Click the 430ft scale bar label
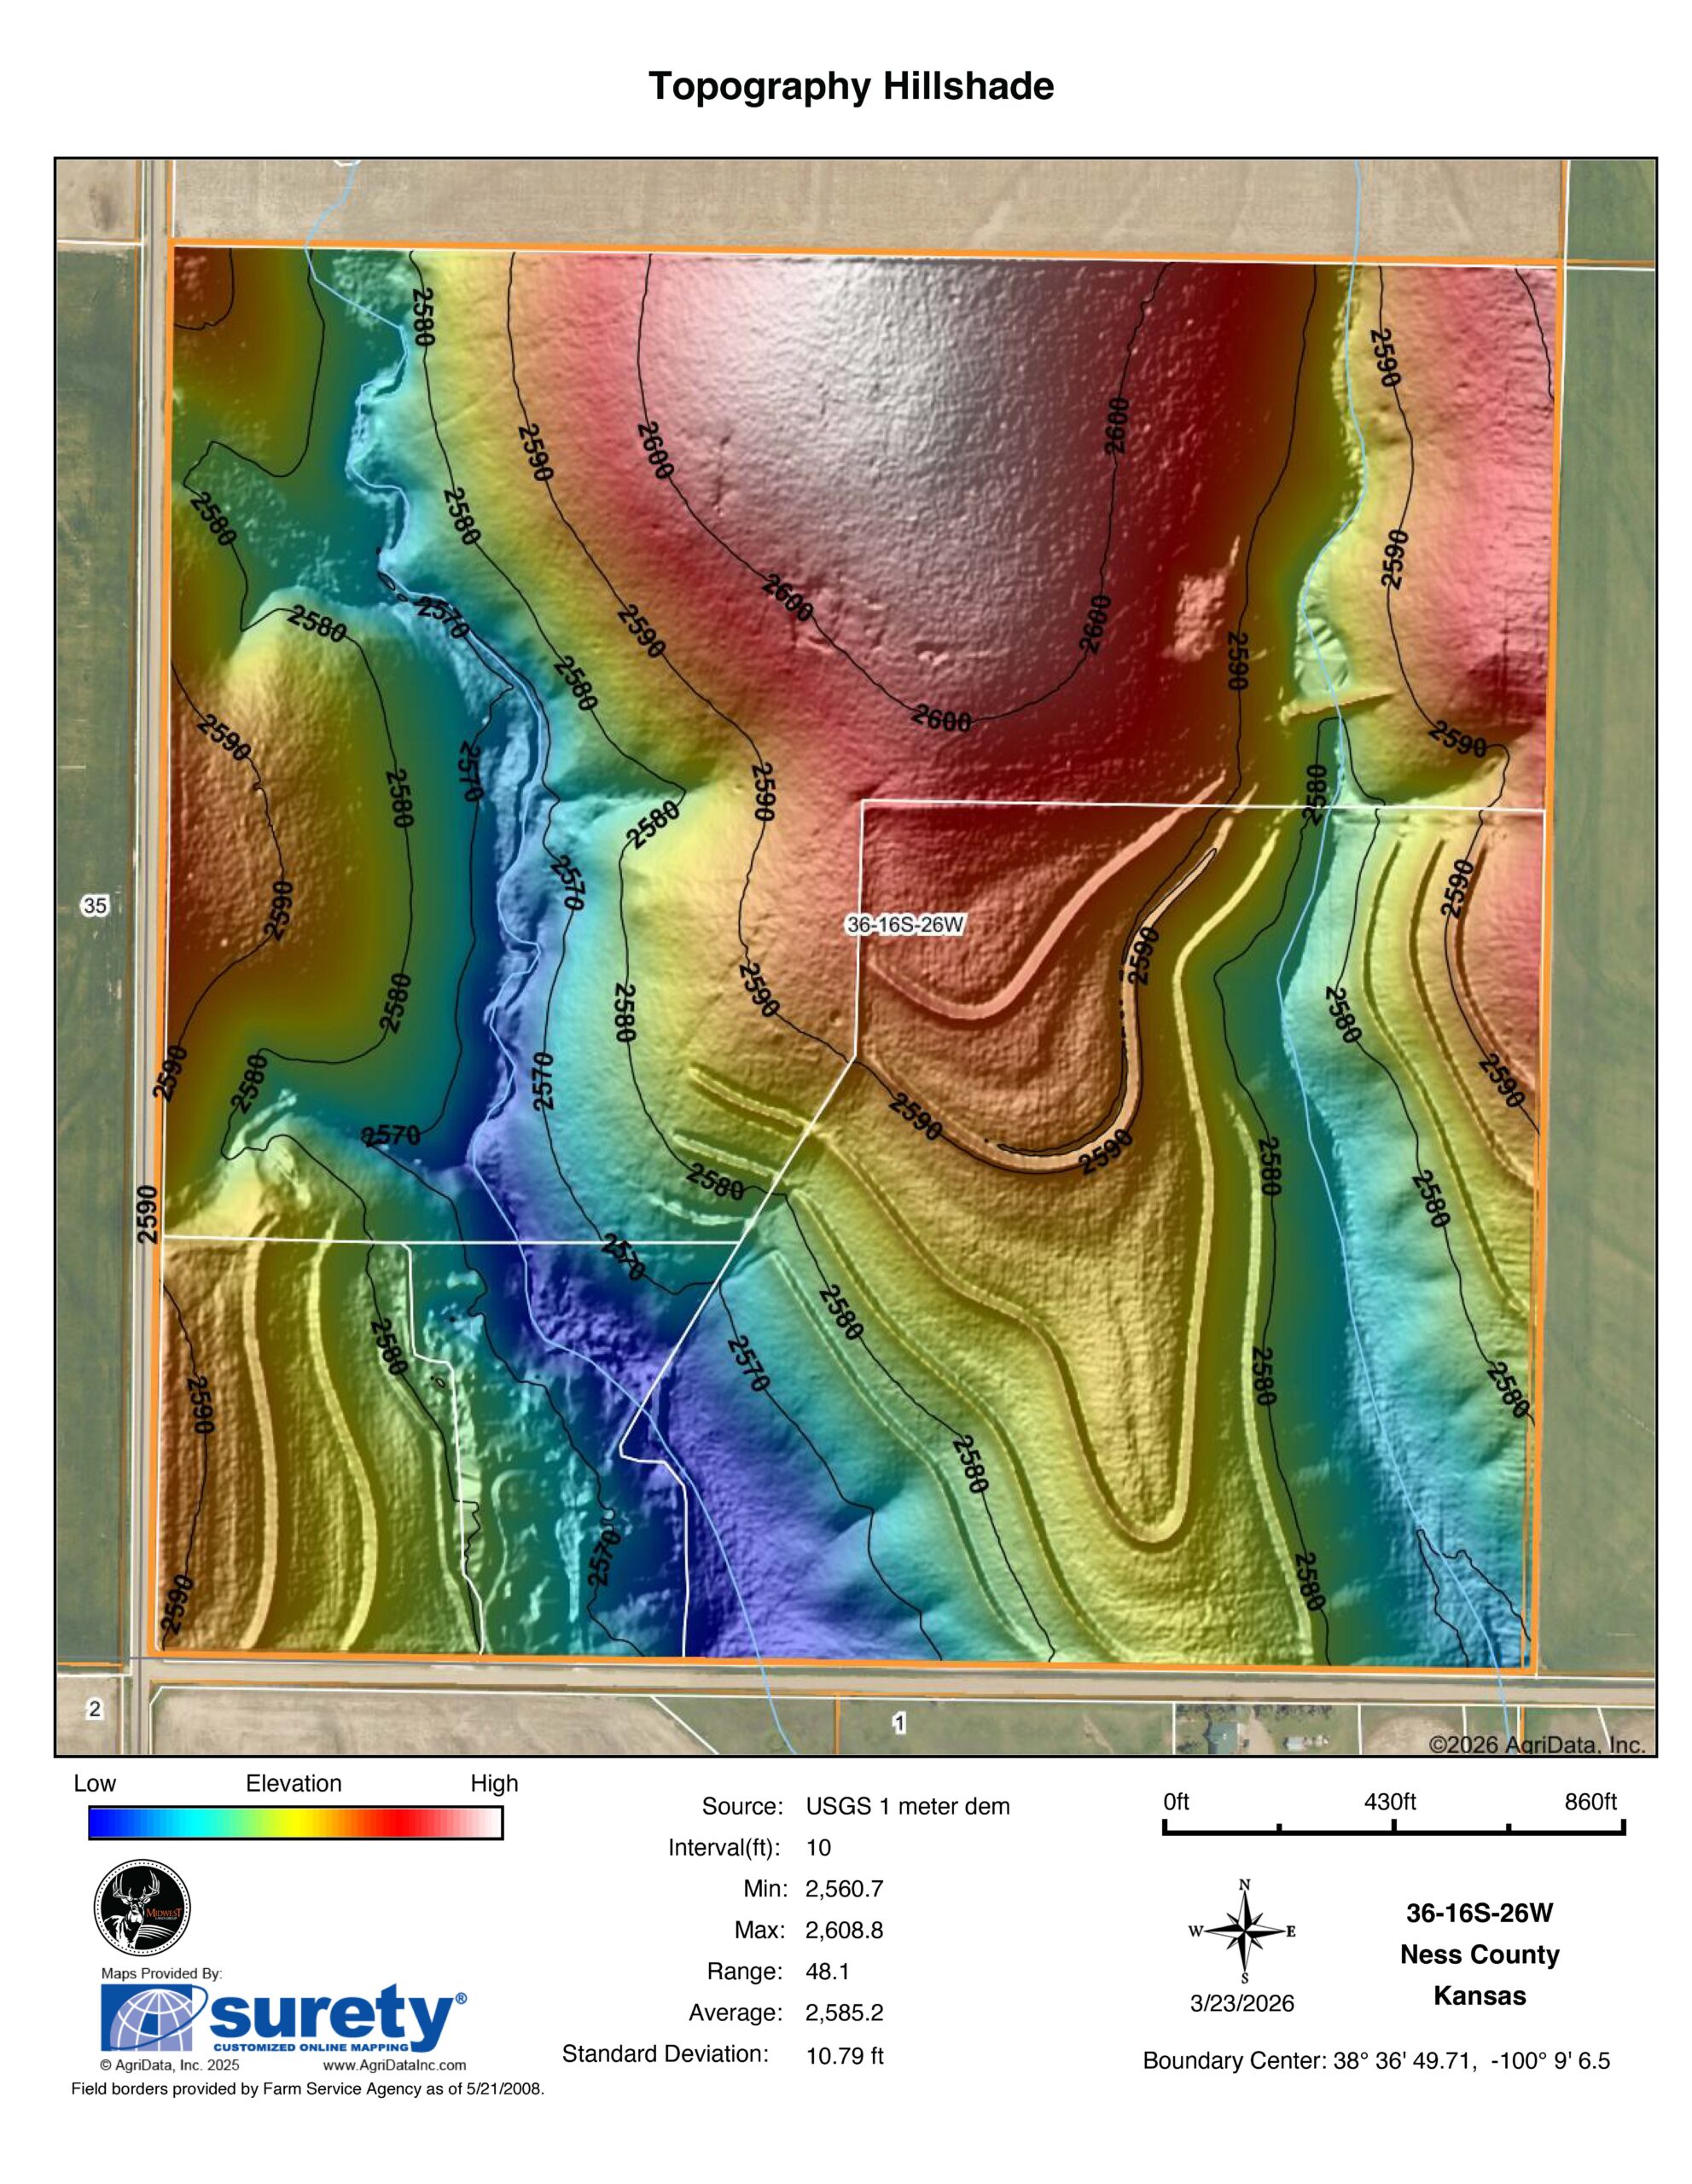This screenshot has width=1692, height=2184. click(x=1390, y=1801)
